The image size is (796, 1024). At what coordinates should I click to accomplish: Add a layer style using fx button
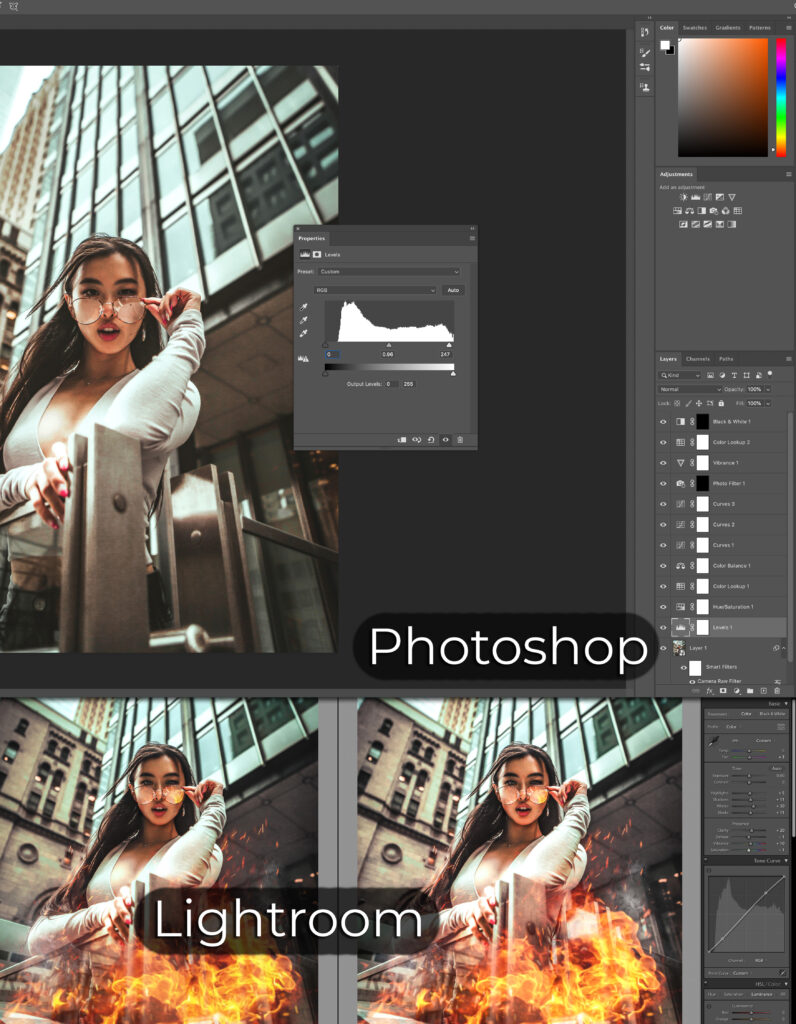tap(710, 691)
